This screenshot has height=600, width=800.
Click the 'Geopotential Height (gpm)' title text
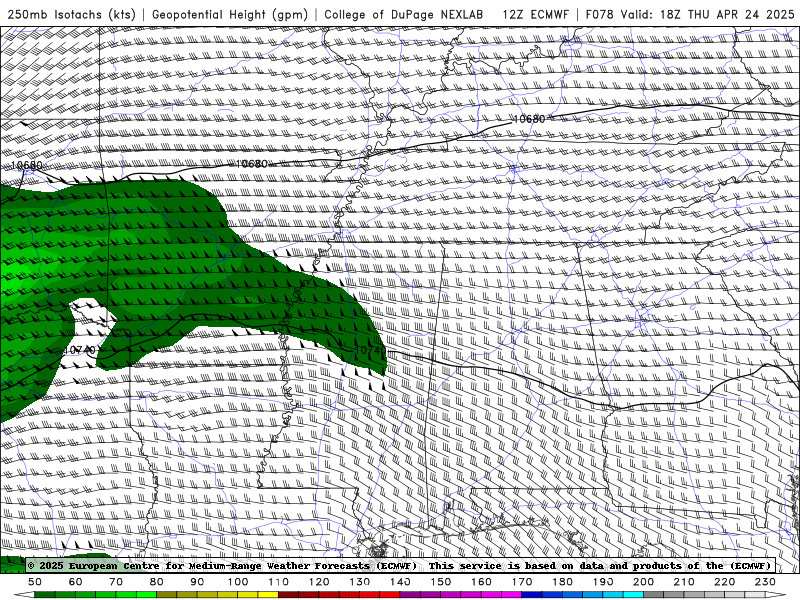coord(230,14)
